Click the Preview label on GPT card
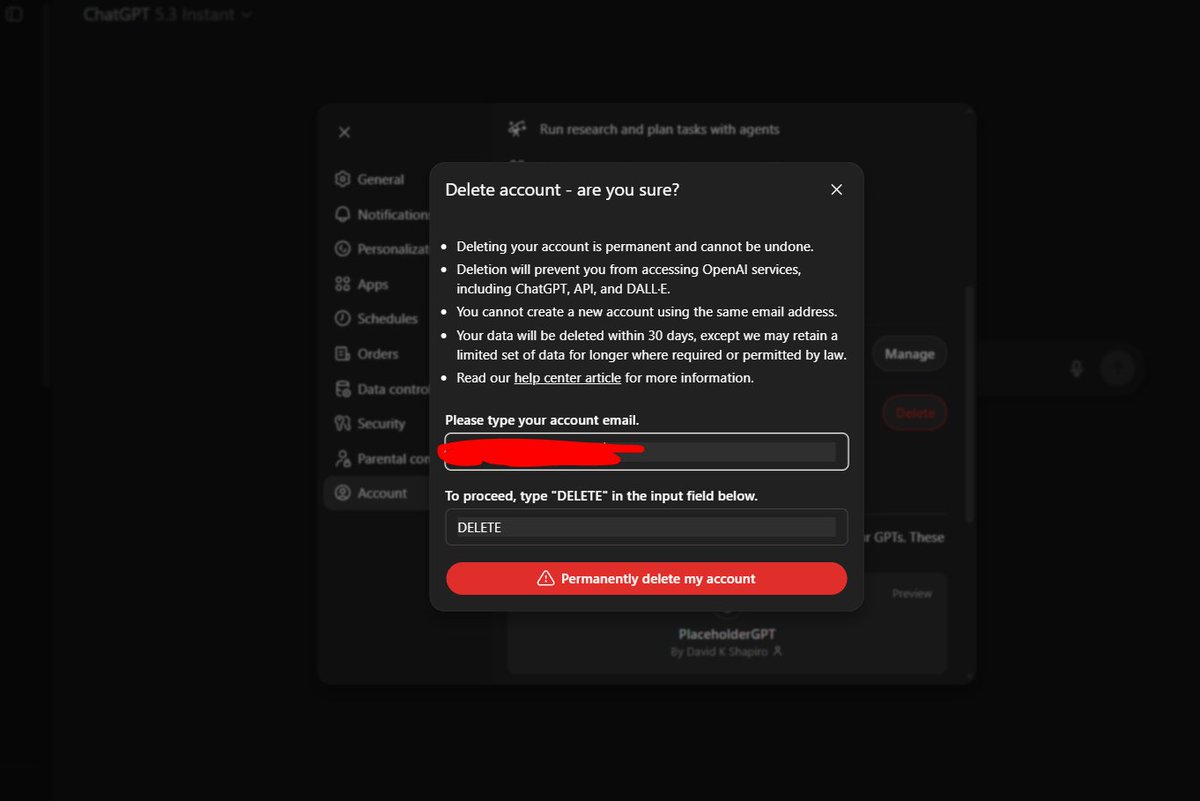The width and height of the screenshot is (1200, 801). [912, 594]
